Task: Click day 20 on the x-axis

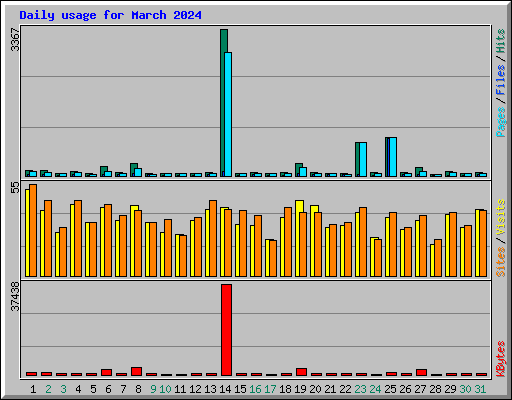Action: point(315,389)
